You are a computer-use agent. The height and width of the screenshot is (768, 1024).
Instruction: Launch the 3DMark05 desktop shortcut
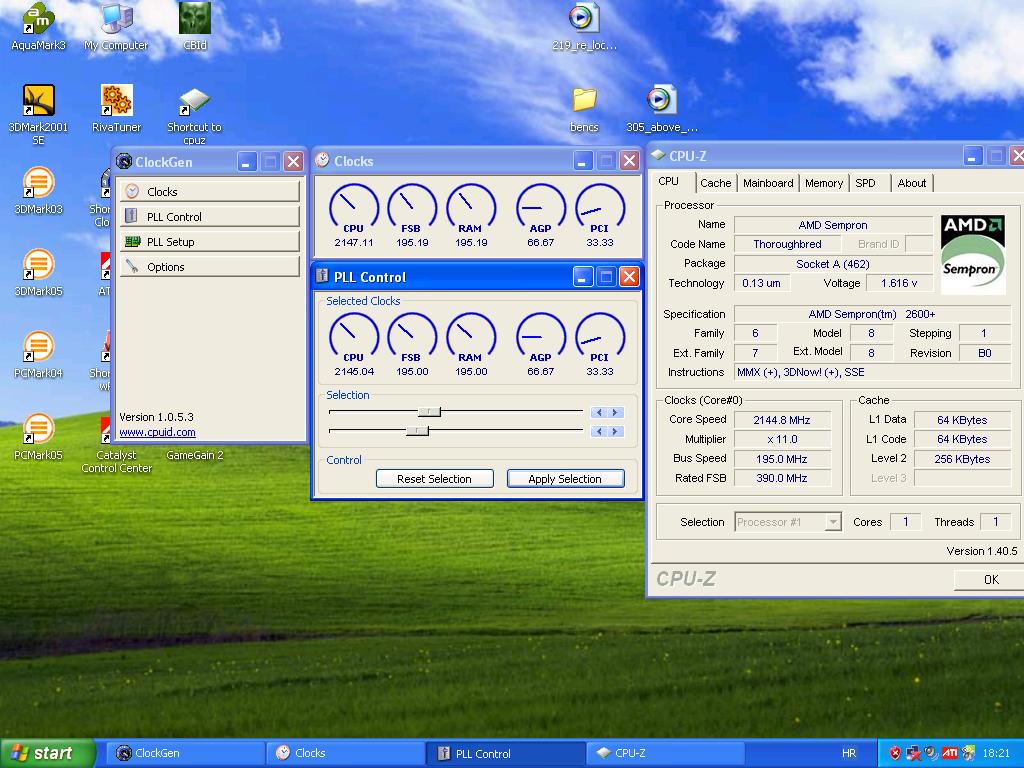pos(39,273)
